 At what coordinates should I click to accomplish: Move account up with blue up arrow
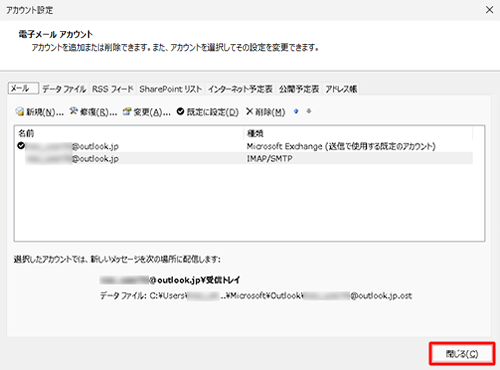click(x=296, y=112)
